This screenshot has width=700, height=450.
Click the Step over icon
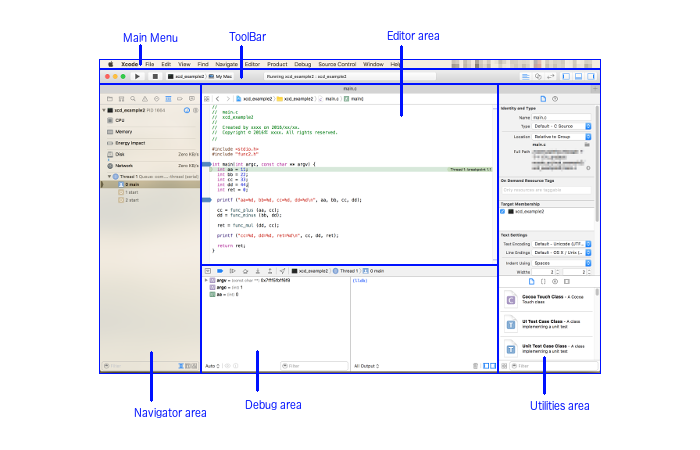coord(245,271)
